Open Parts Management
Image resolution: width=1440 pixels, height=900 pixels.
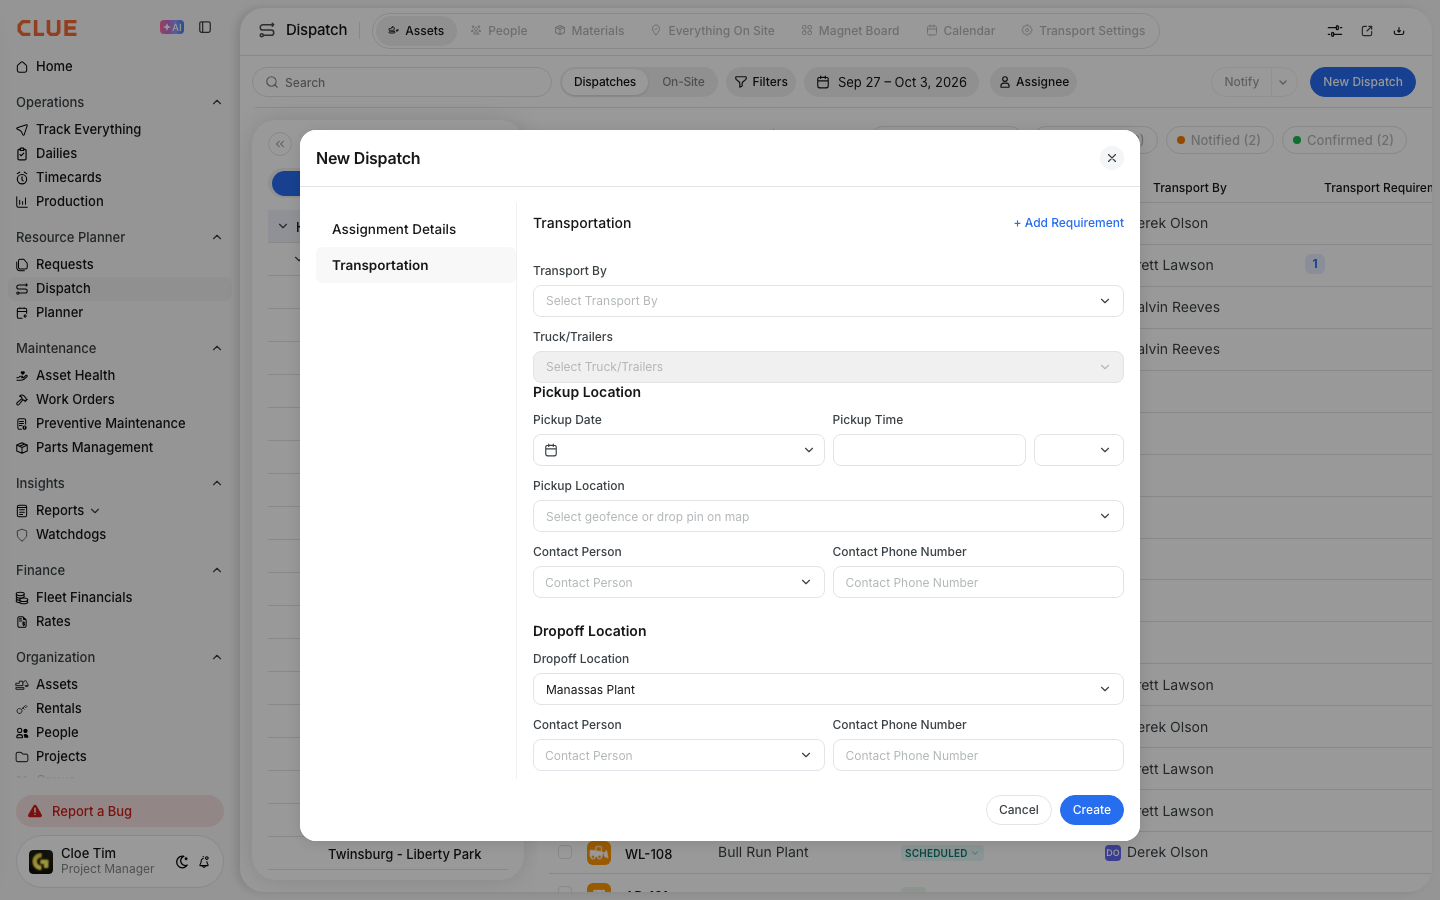coord(94,447)
